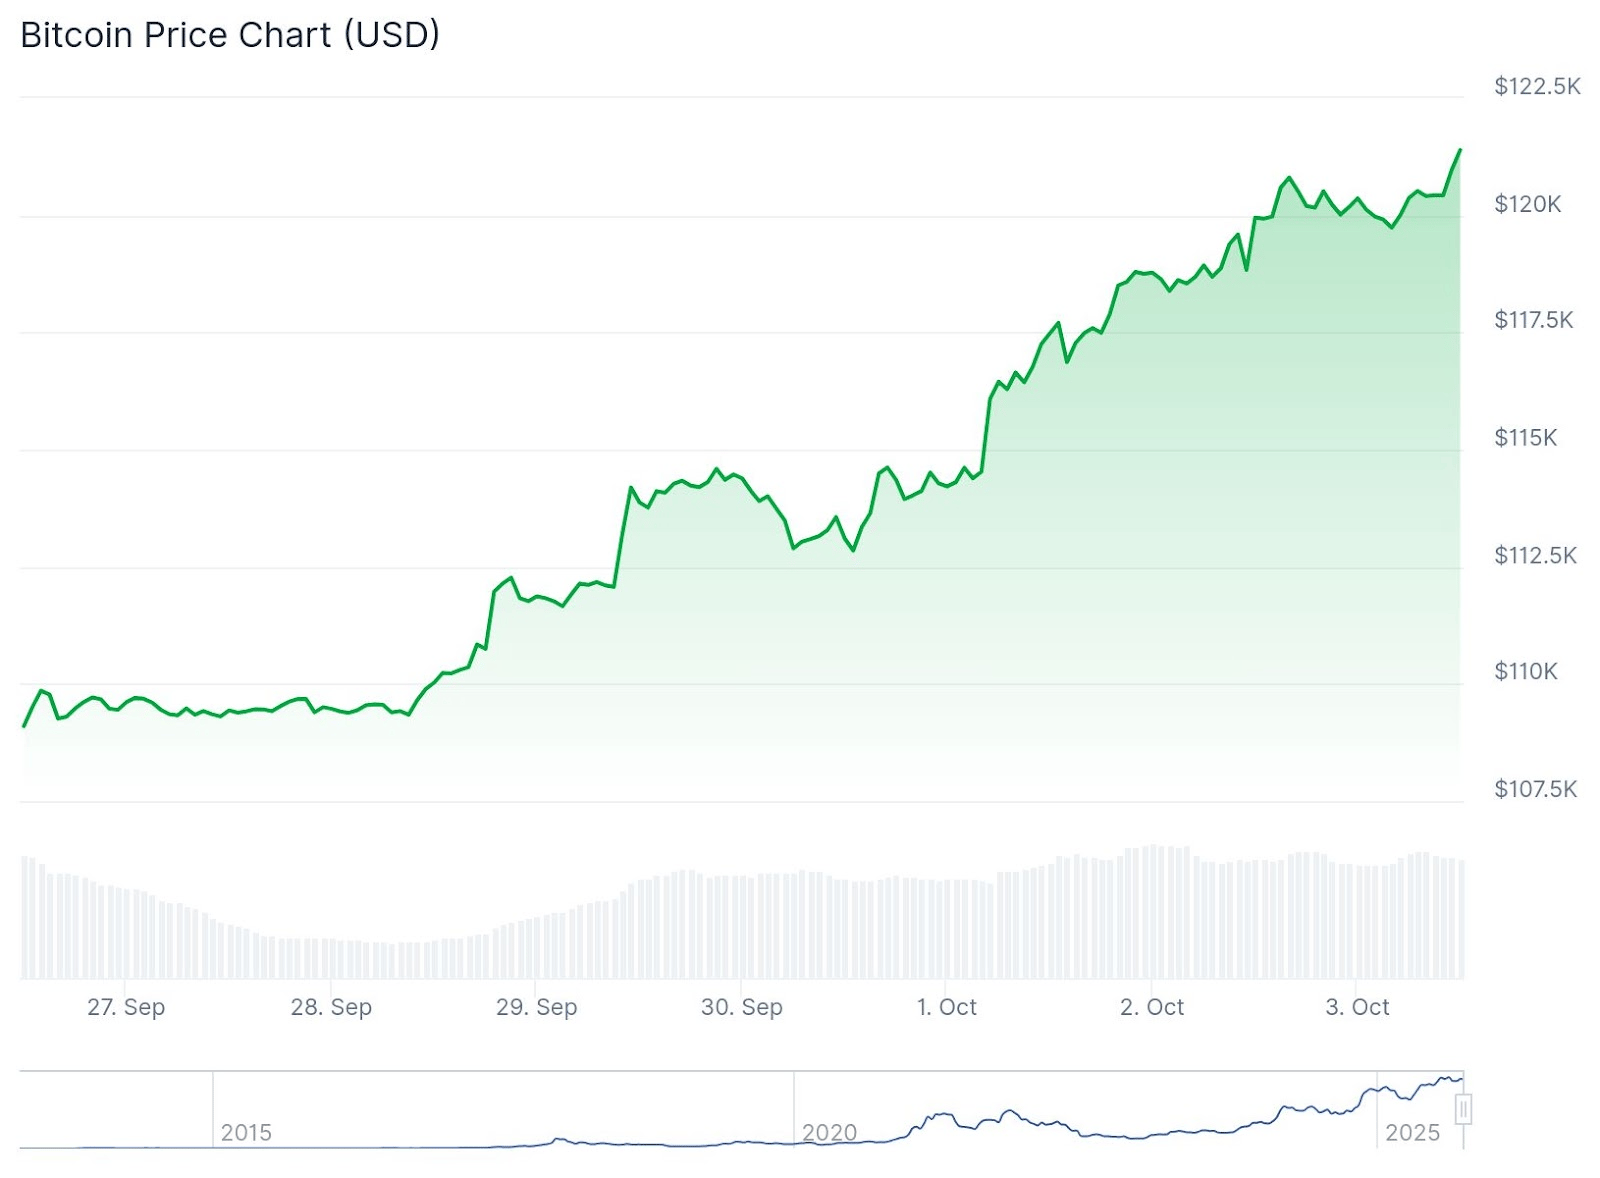Click the $115K price axis label
Image resolution: width=1600 pixels, height=1178 pixels.
(x=1525, y=437)
